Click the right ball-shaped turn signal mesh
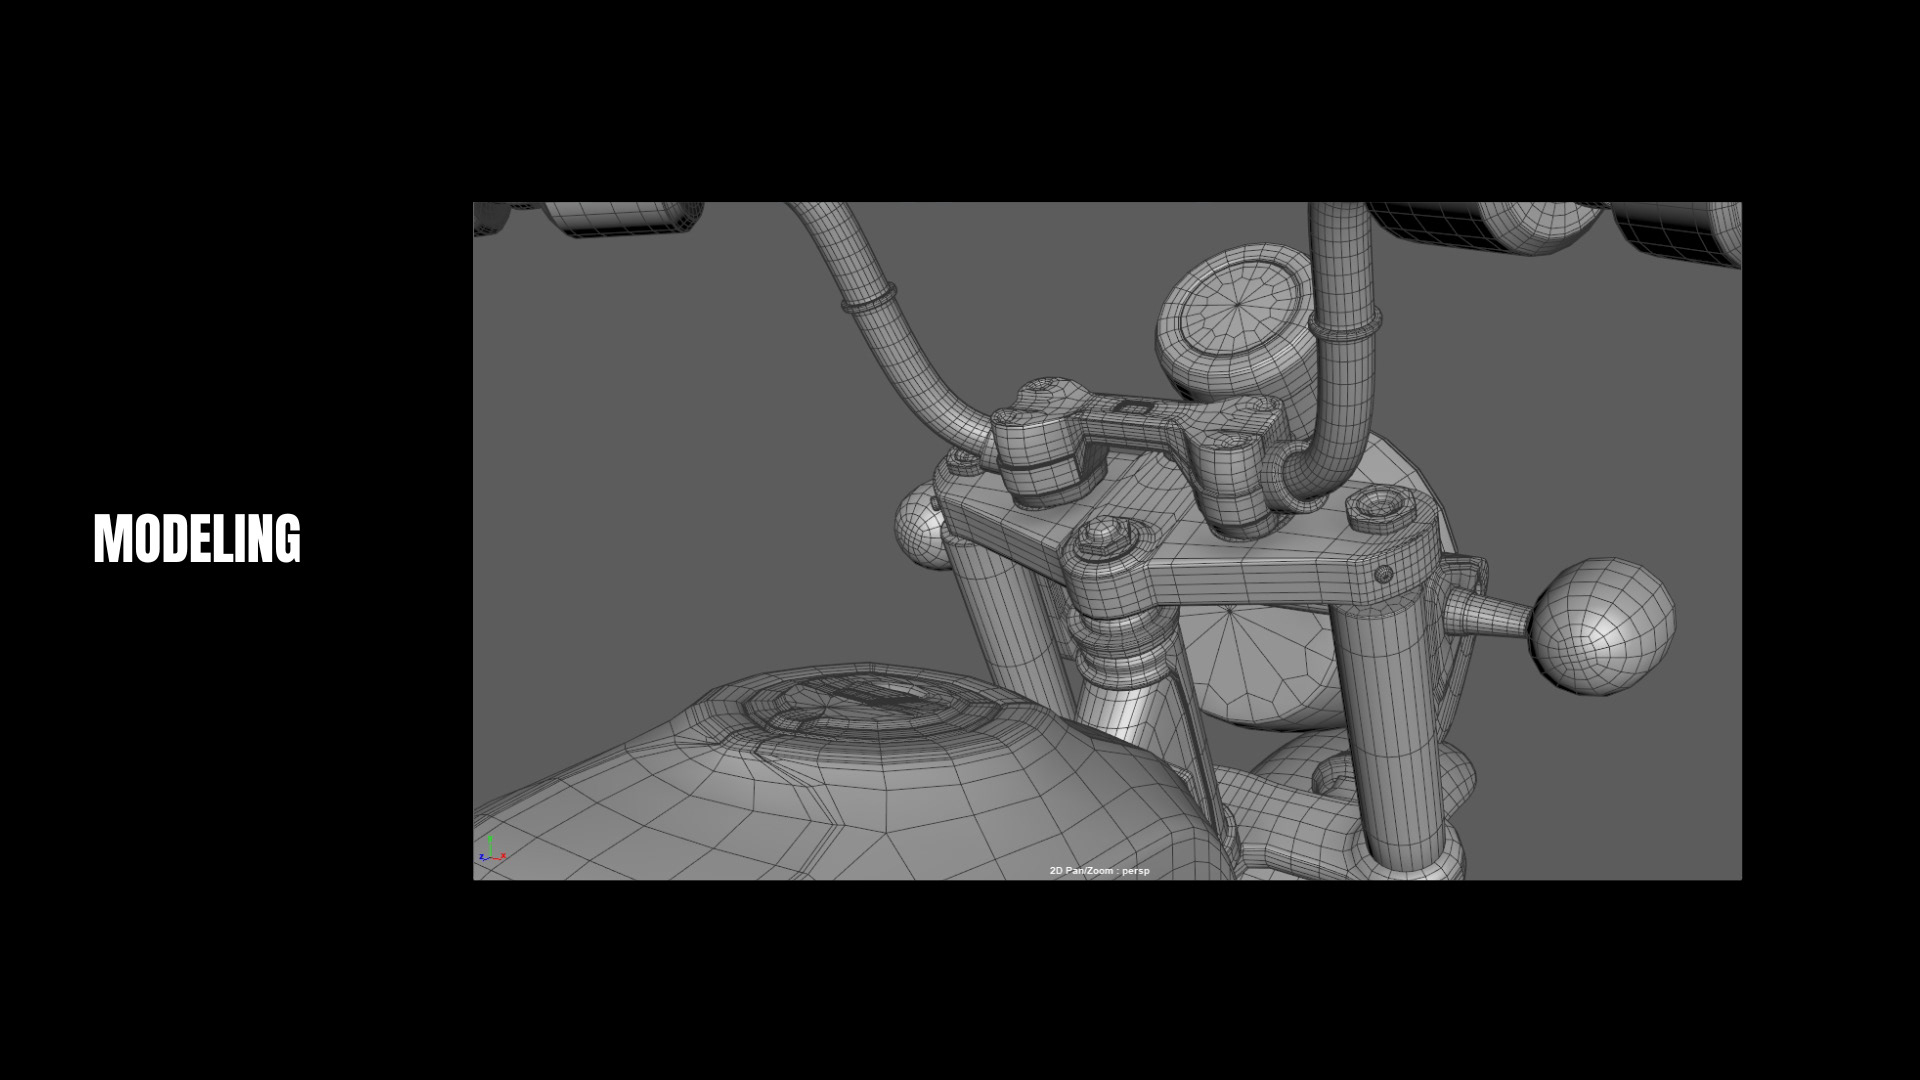This screenshot has width=1920, height=1080. point(1603,627)
